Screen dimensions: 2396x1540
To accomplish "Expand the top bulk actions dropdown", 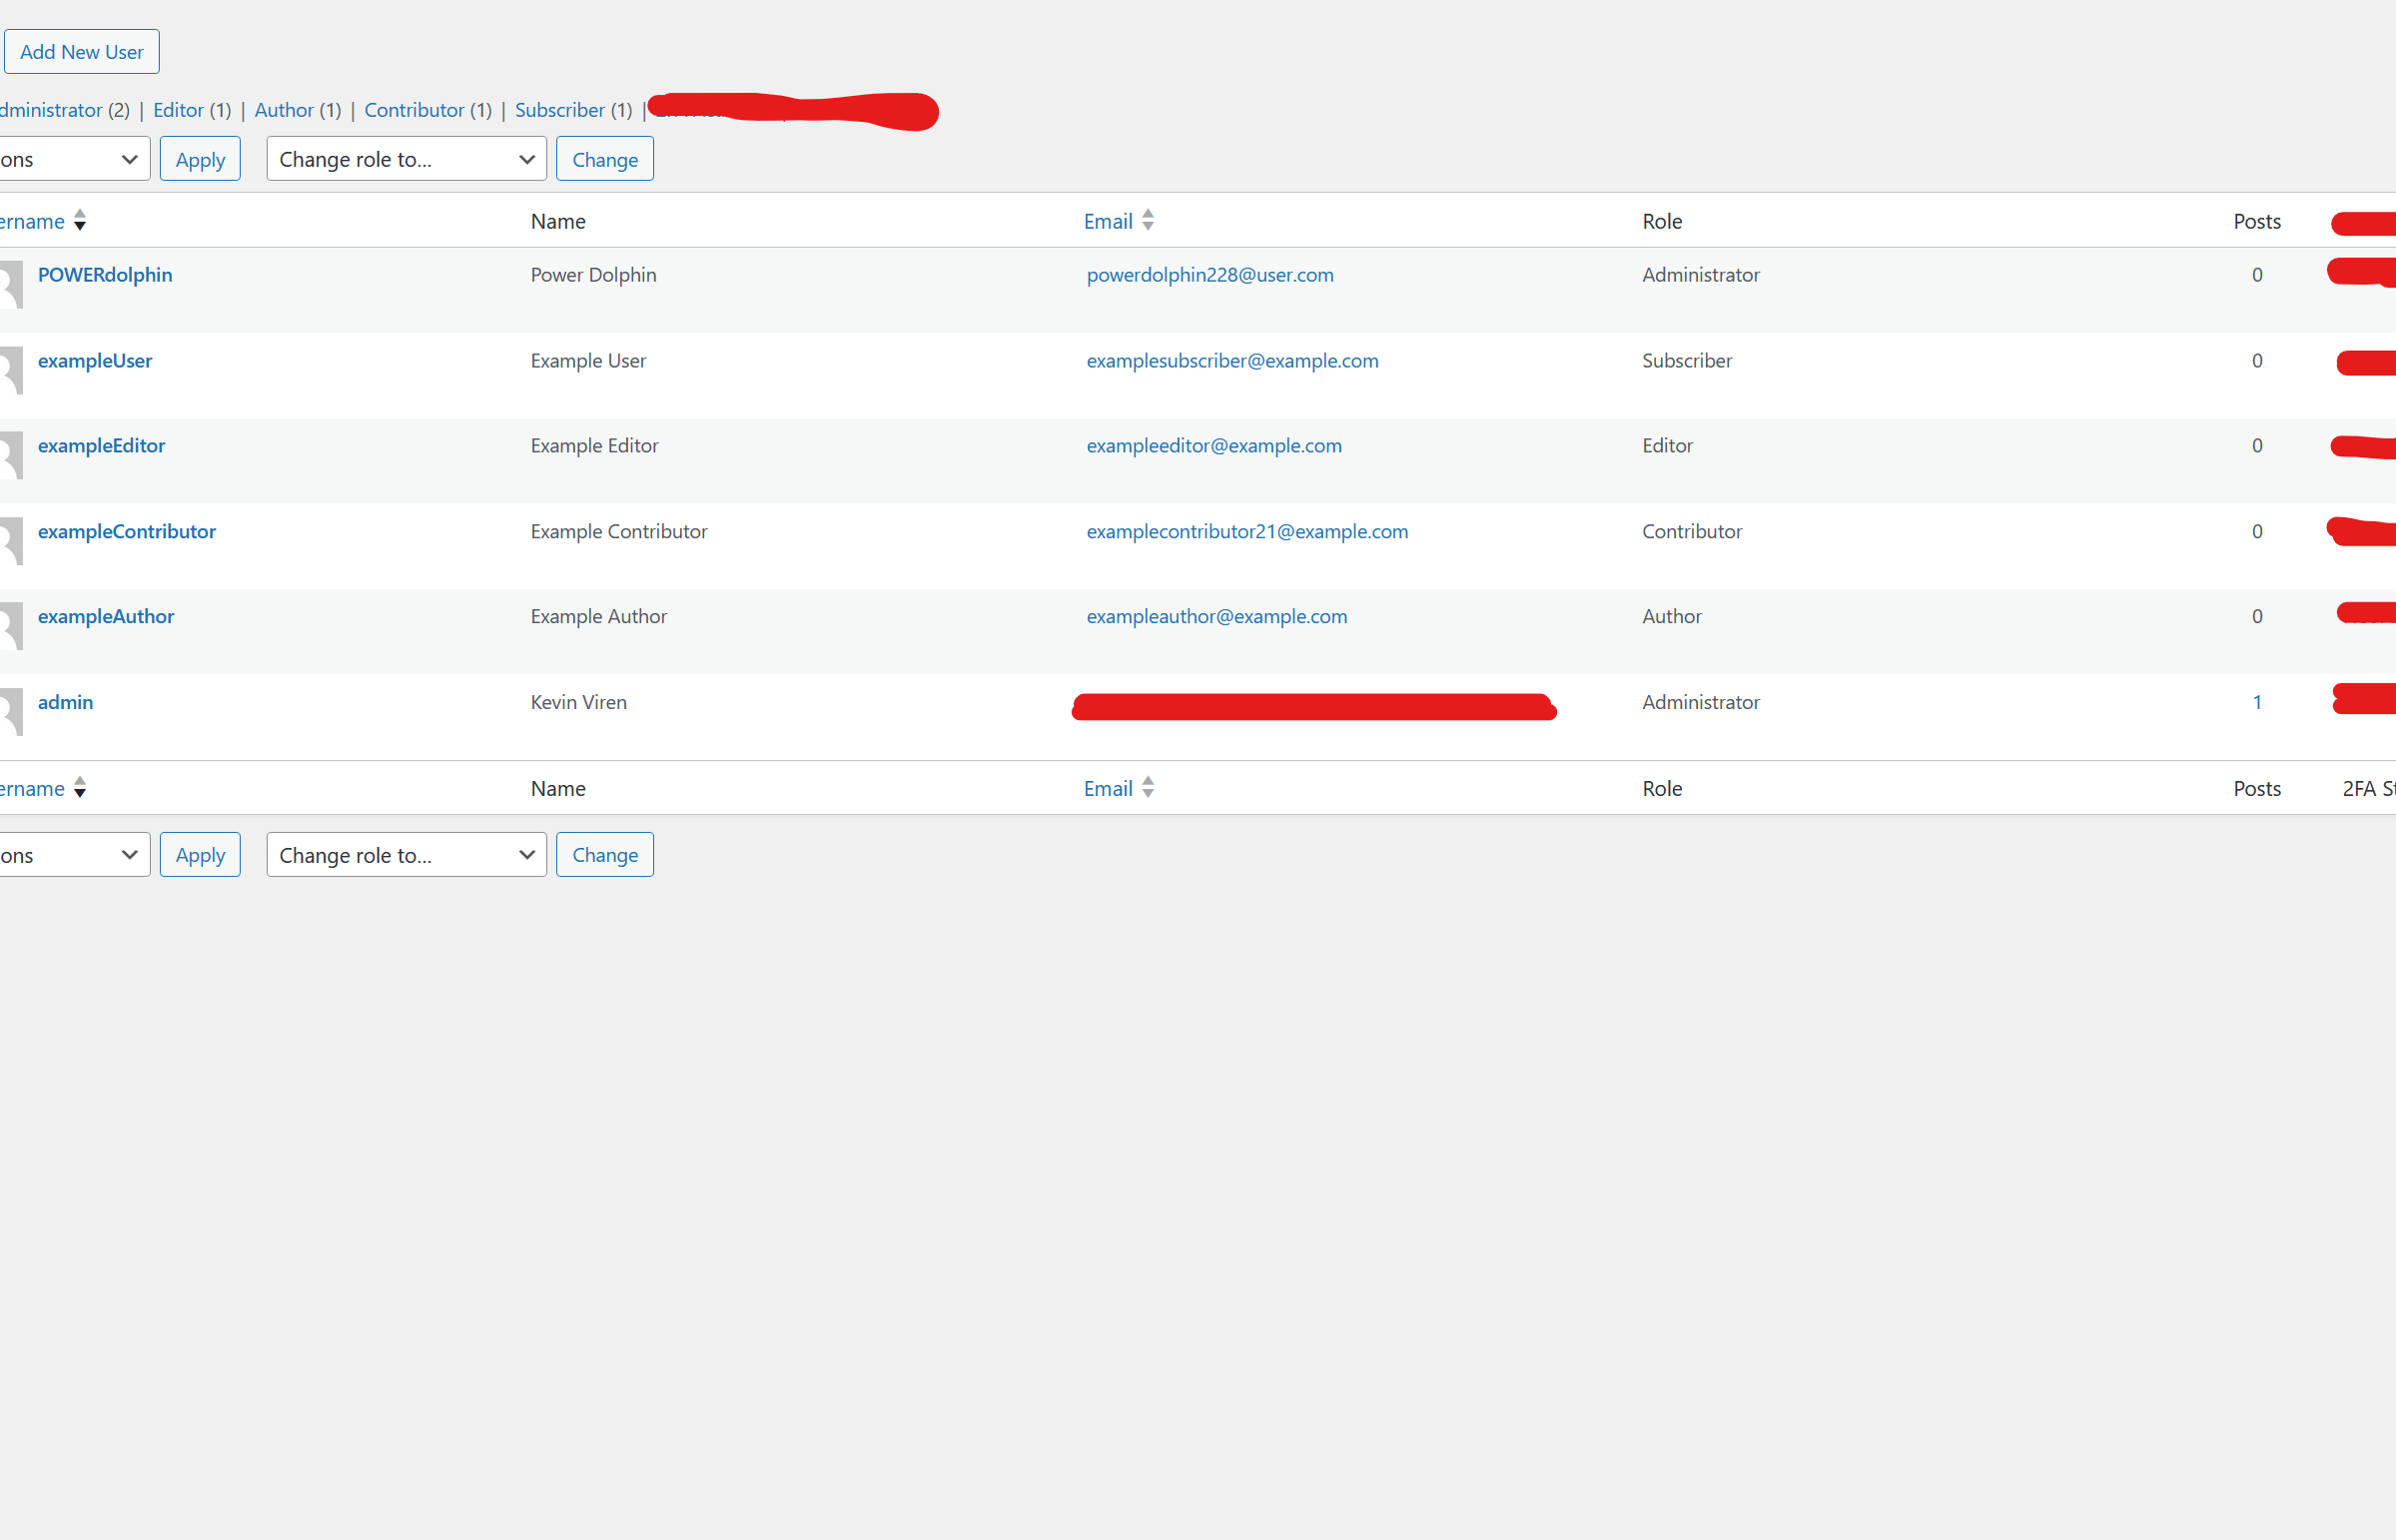I will [x=72, y=159].
